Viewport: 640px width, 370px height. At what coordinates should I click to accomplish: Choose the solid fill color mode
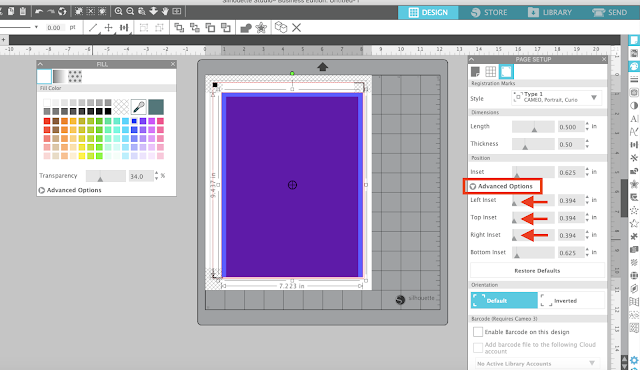pyautogui.click(x=44, y=76)
